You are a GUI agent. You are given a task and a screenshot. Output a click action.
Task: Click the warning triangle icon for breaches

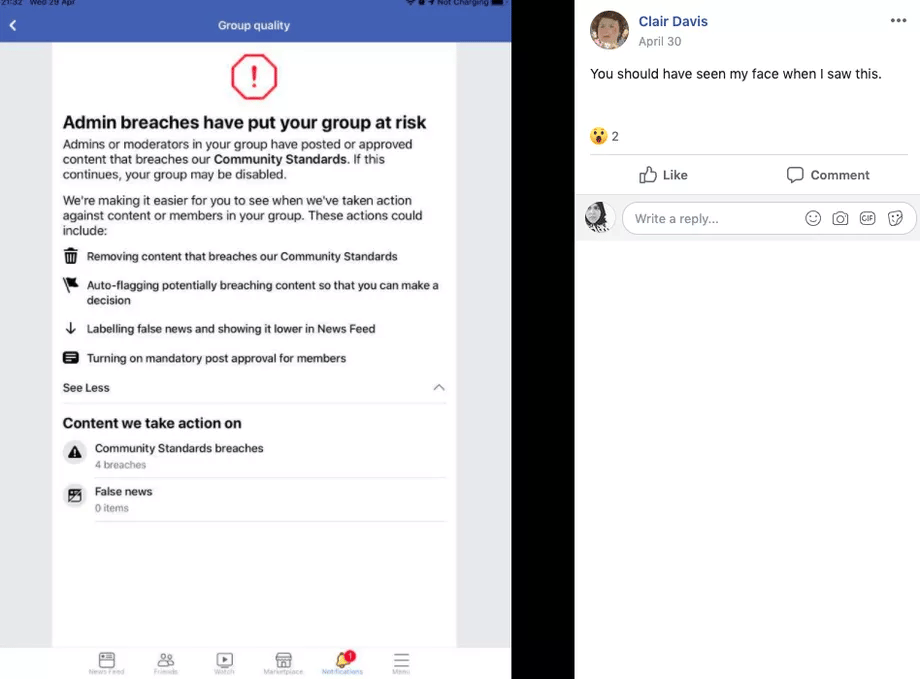[x=75, y=452]
